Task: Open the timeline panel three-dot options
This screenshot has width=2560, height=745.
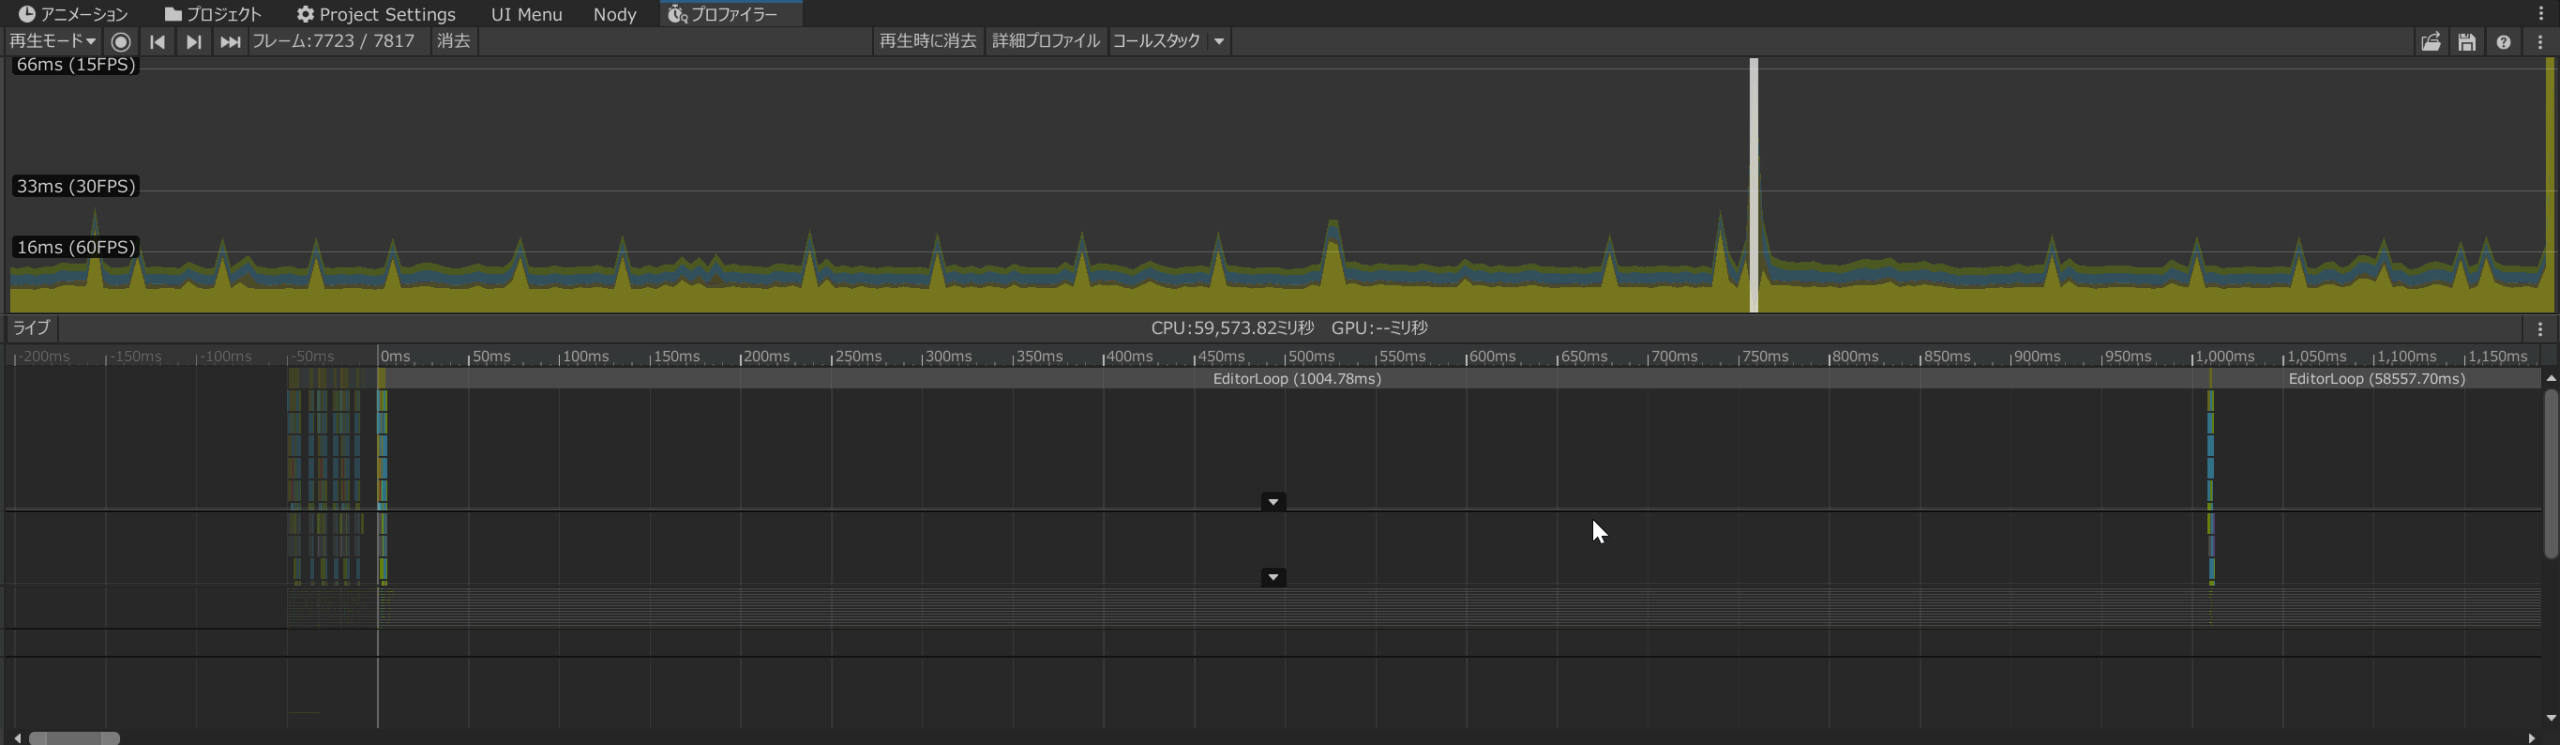Action: (x=2540, y=329)
